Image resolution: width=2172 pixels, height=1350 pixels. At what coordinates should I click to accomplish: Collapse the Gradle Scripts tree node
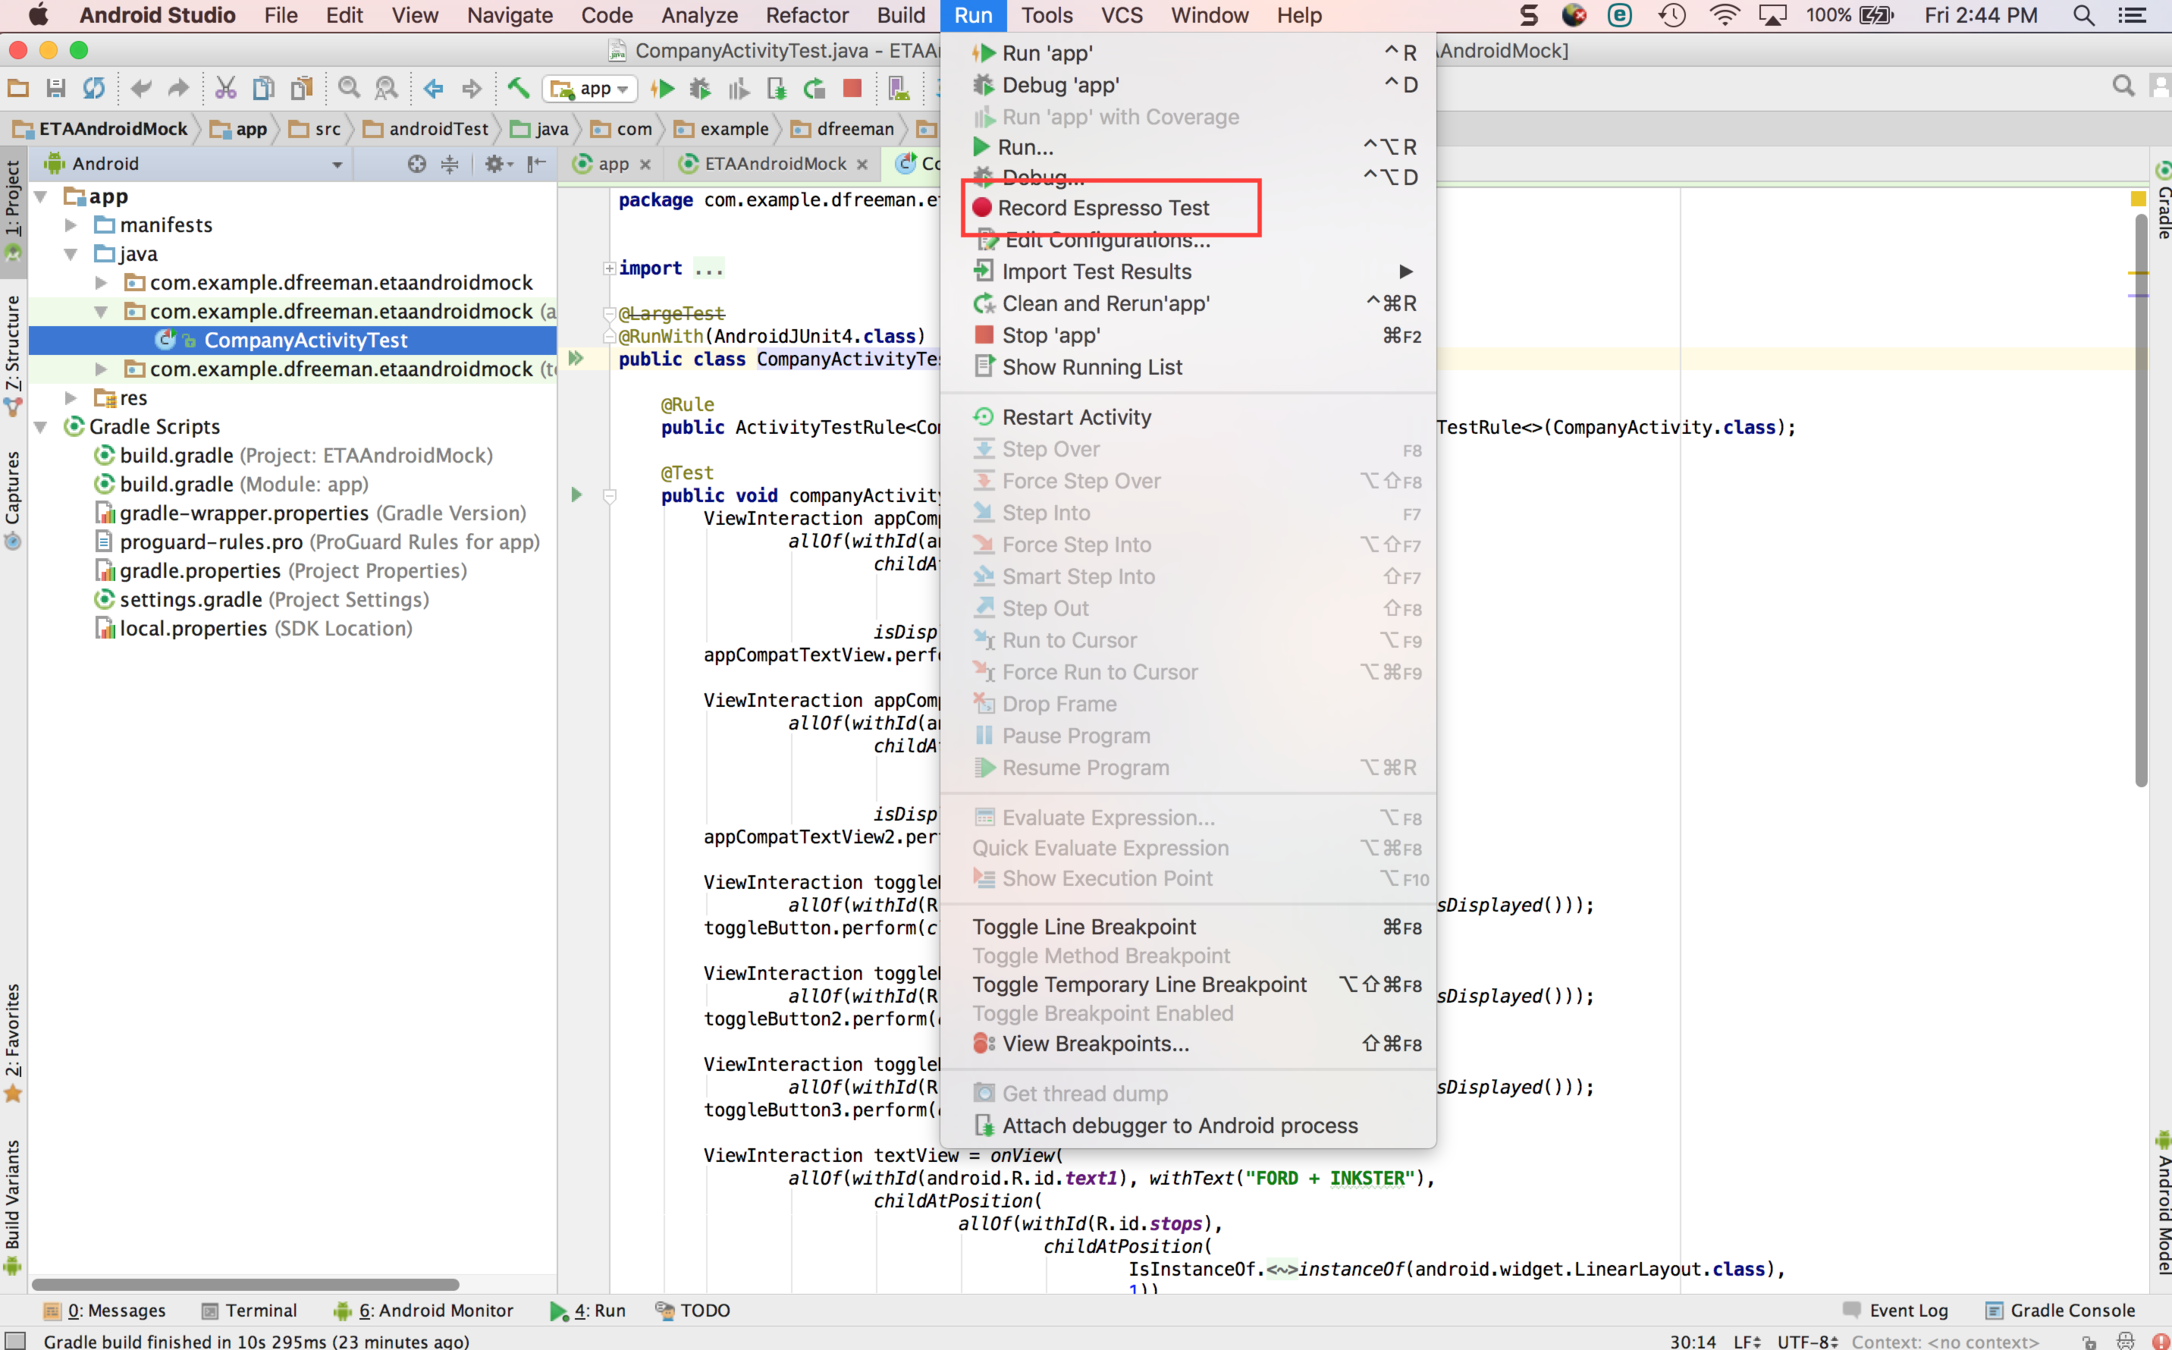click(x=42, y=427)
